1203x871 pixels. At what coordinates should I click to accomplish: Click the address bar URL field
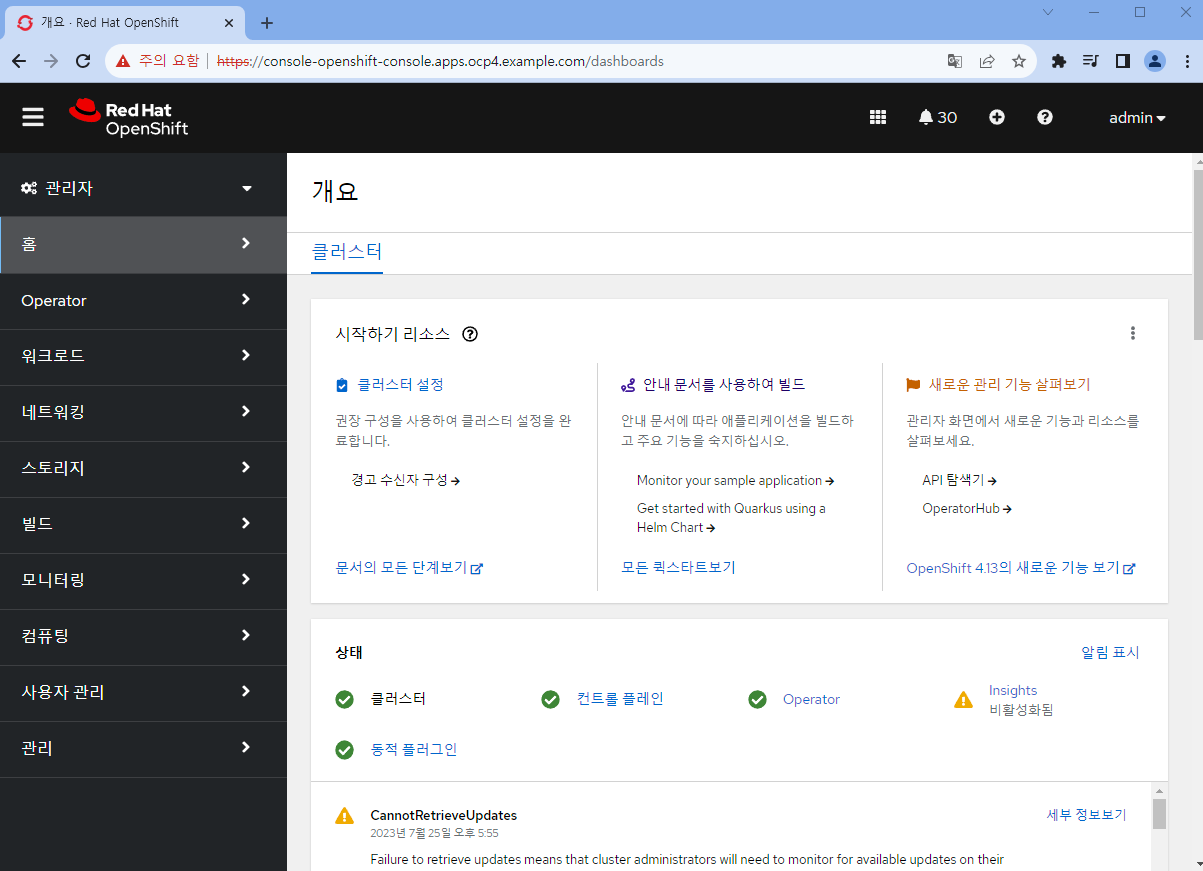point(571,61)
